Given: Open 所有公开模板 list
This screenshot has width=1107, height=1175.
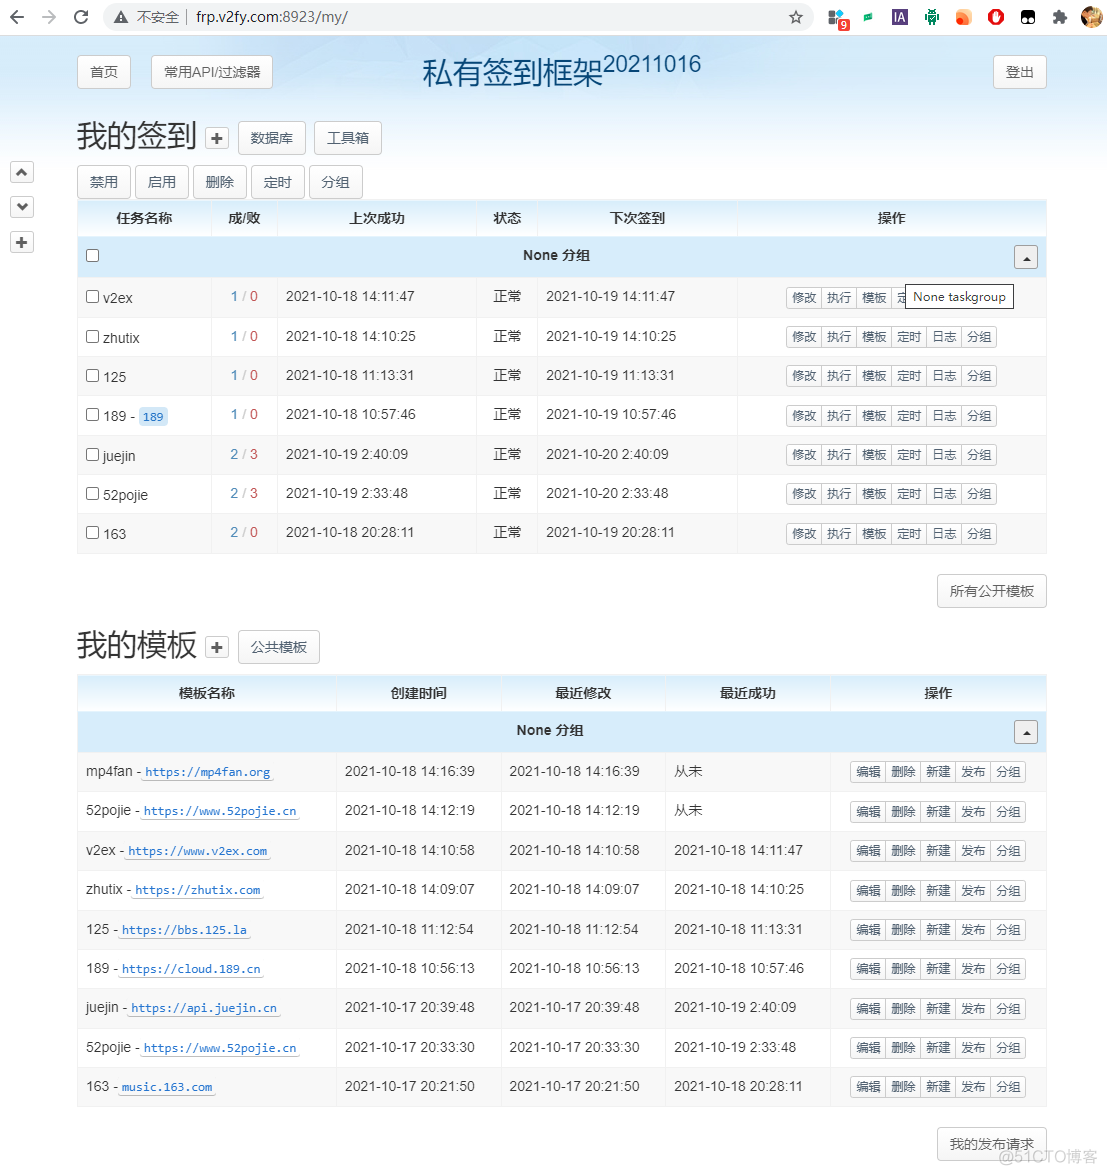Looking at the screenshot, I should tap(992, 591).
